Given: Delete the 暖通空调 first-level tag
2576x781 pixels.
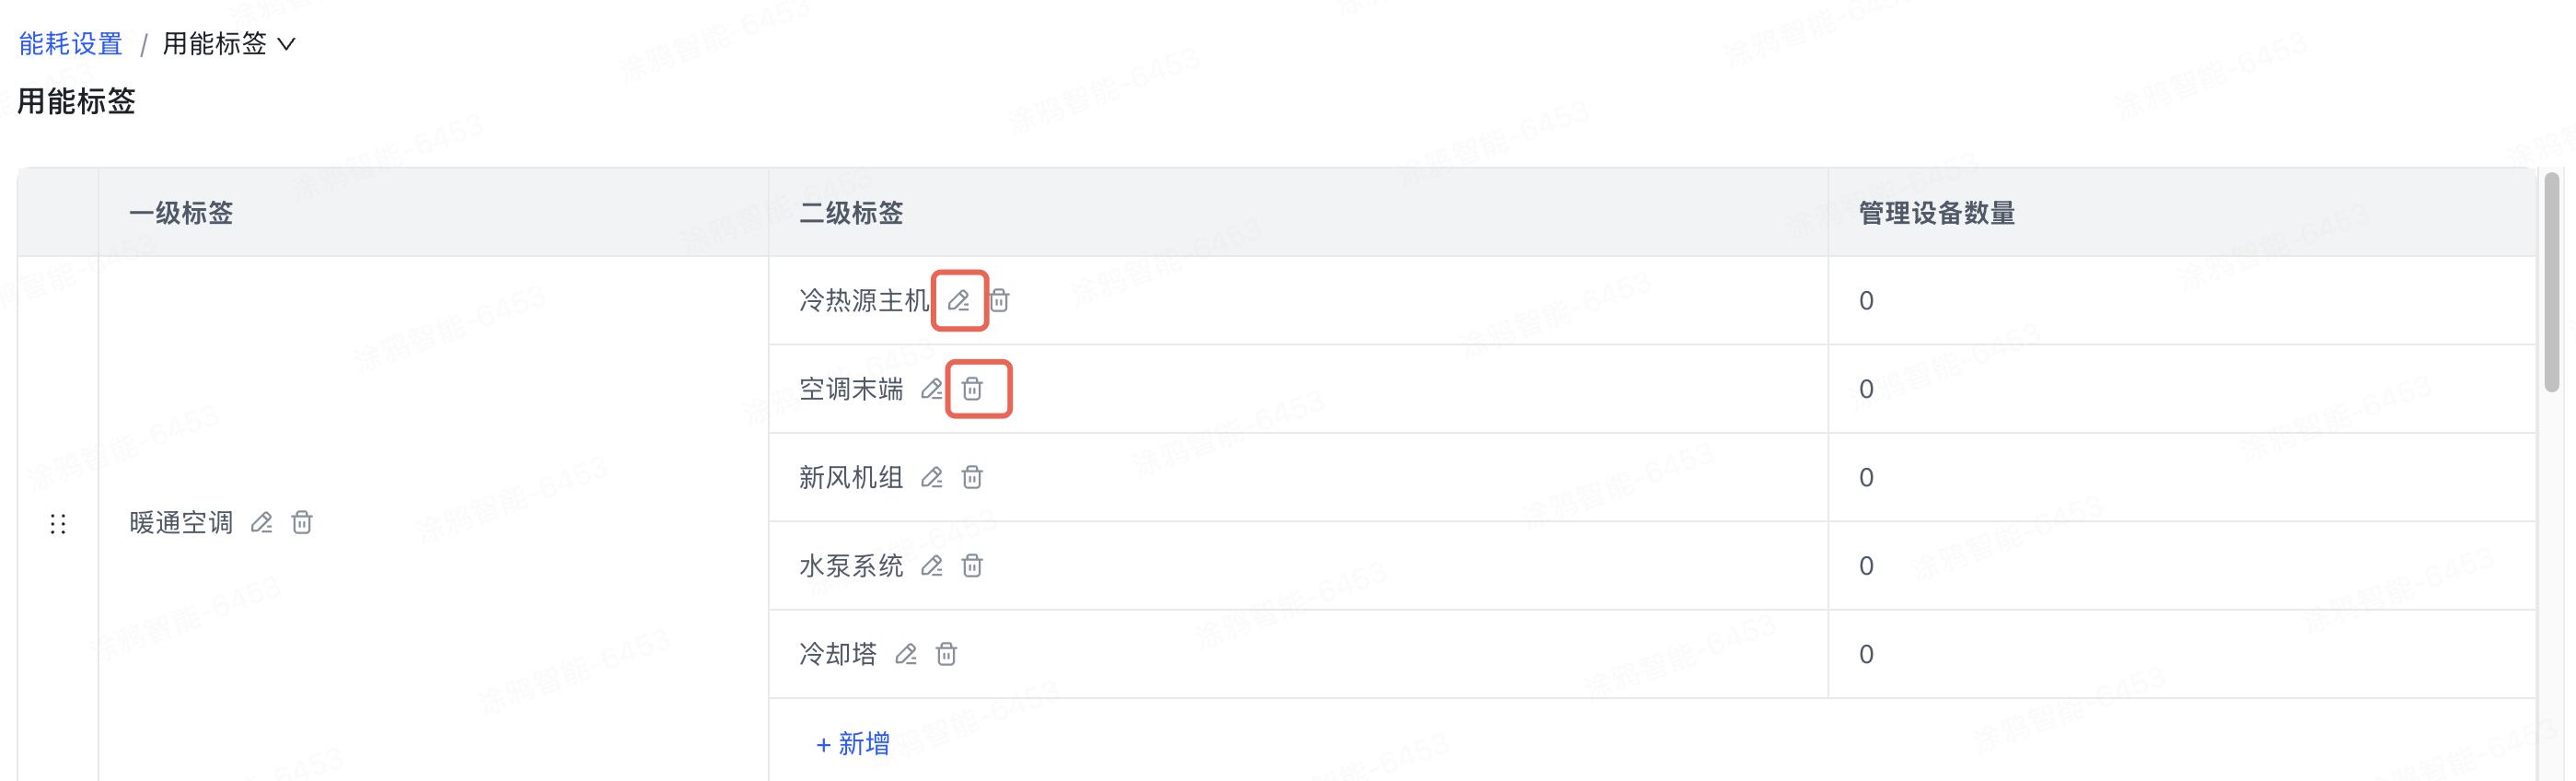Looking at the screenshot, I should click(x=302, y=522).
